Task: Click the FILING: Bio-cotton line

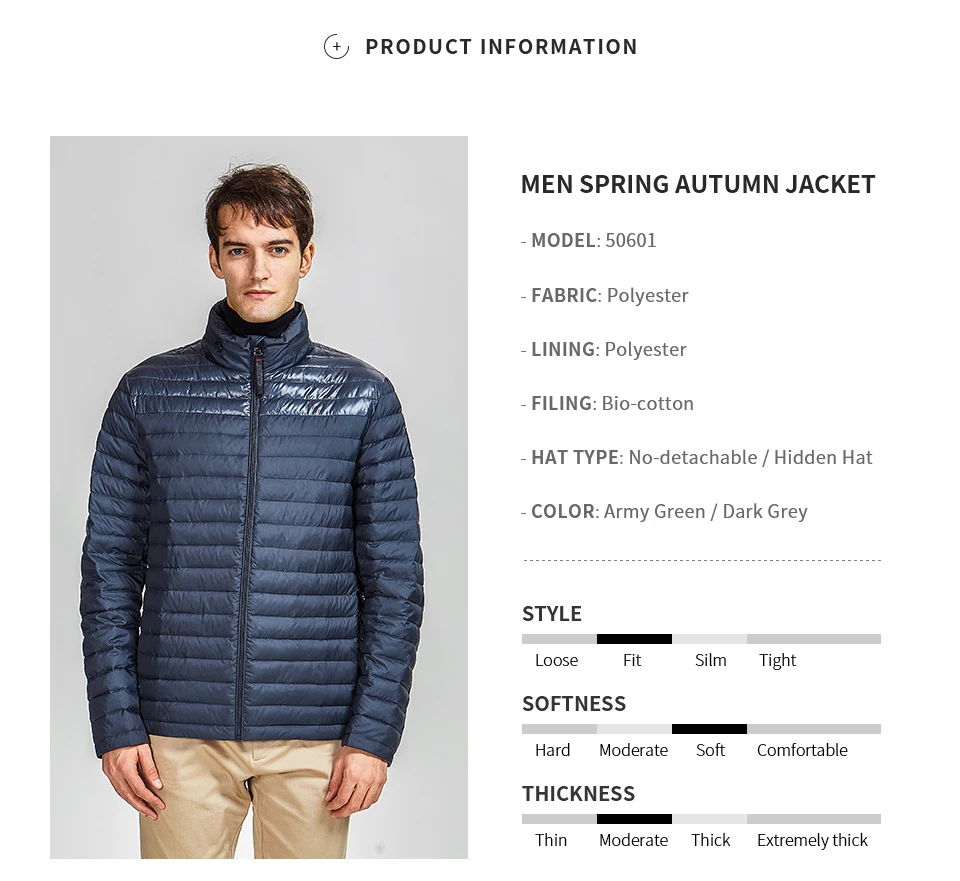Action: [x=607, y=403]
